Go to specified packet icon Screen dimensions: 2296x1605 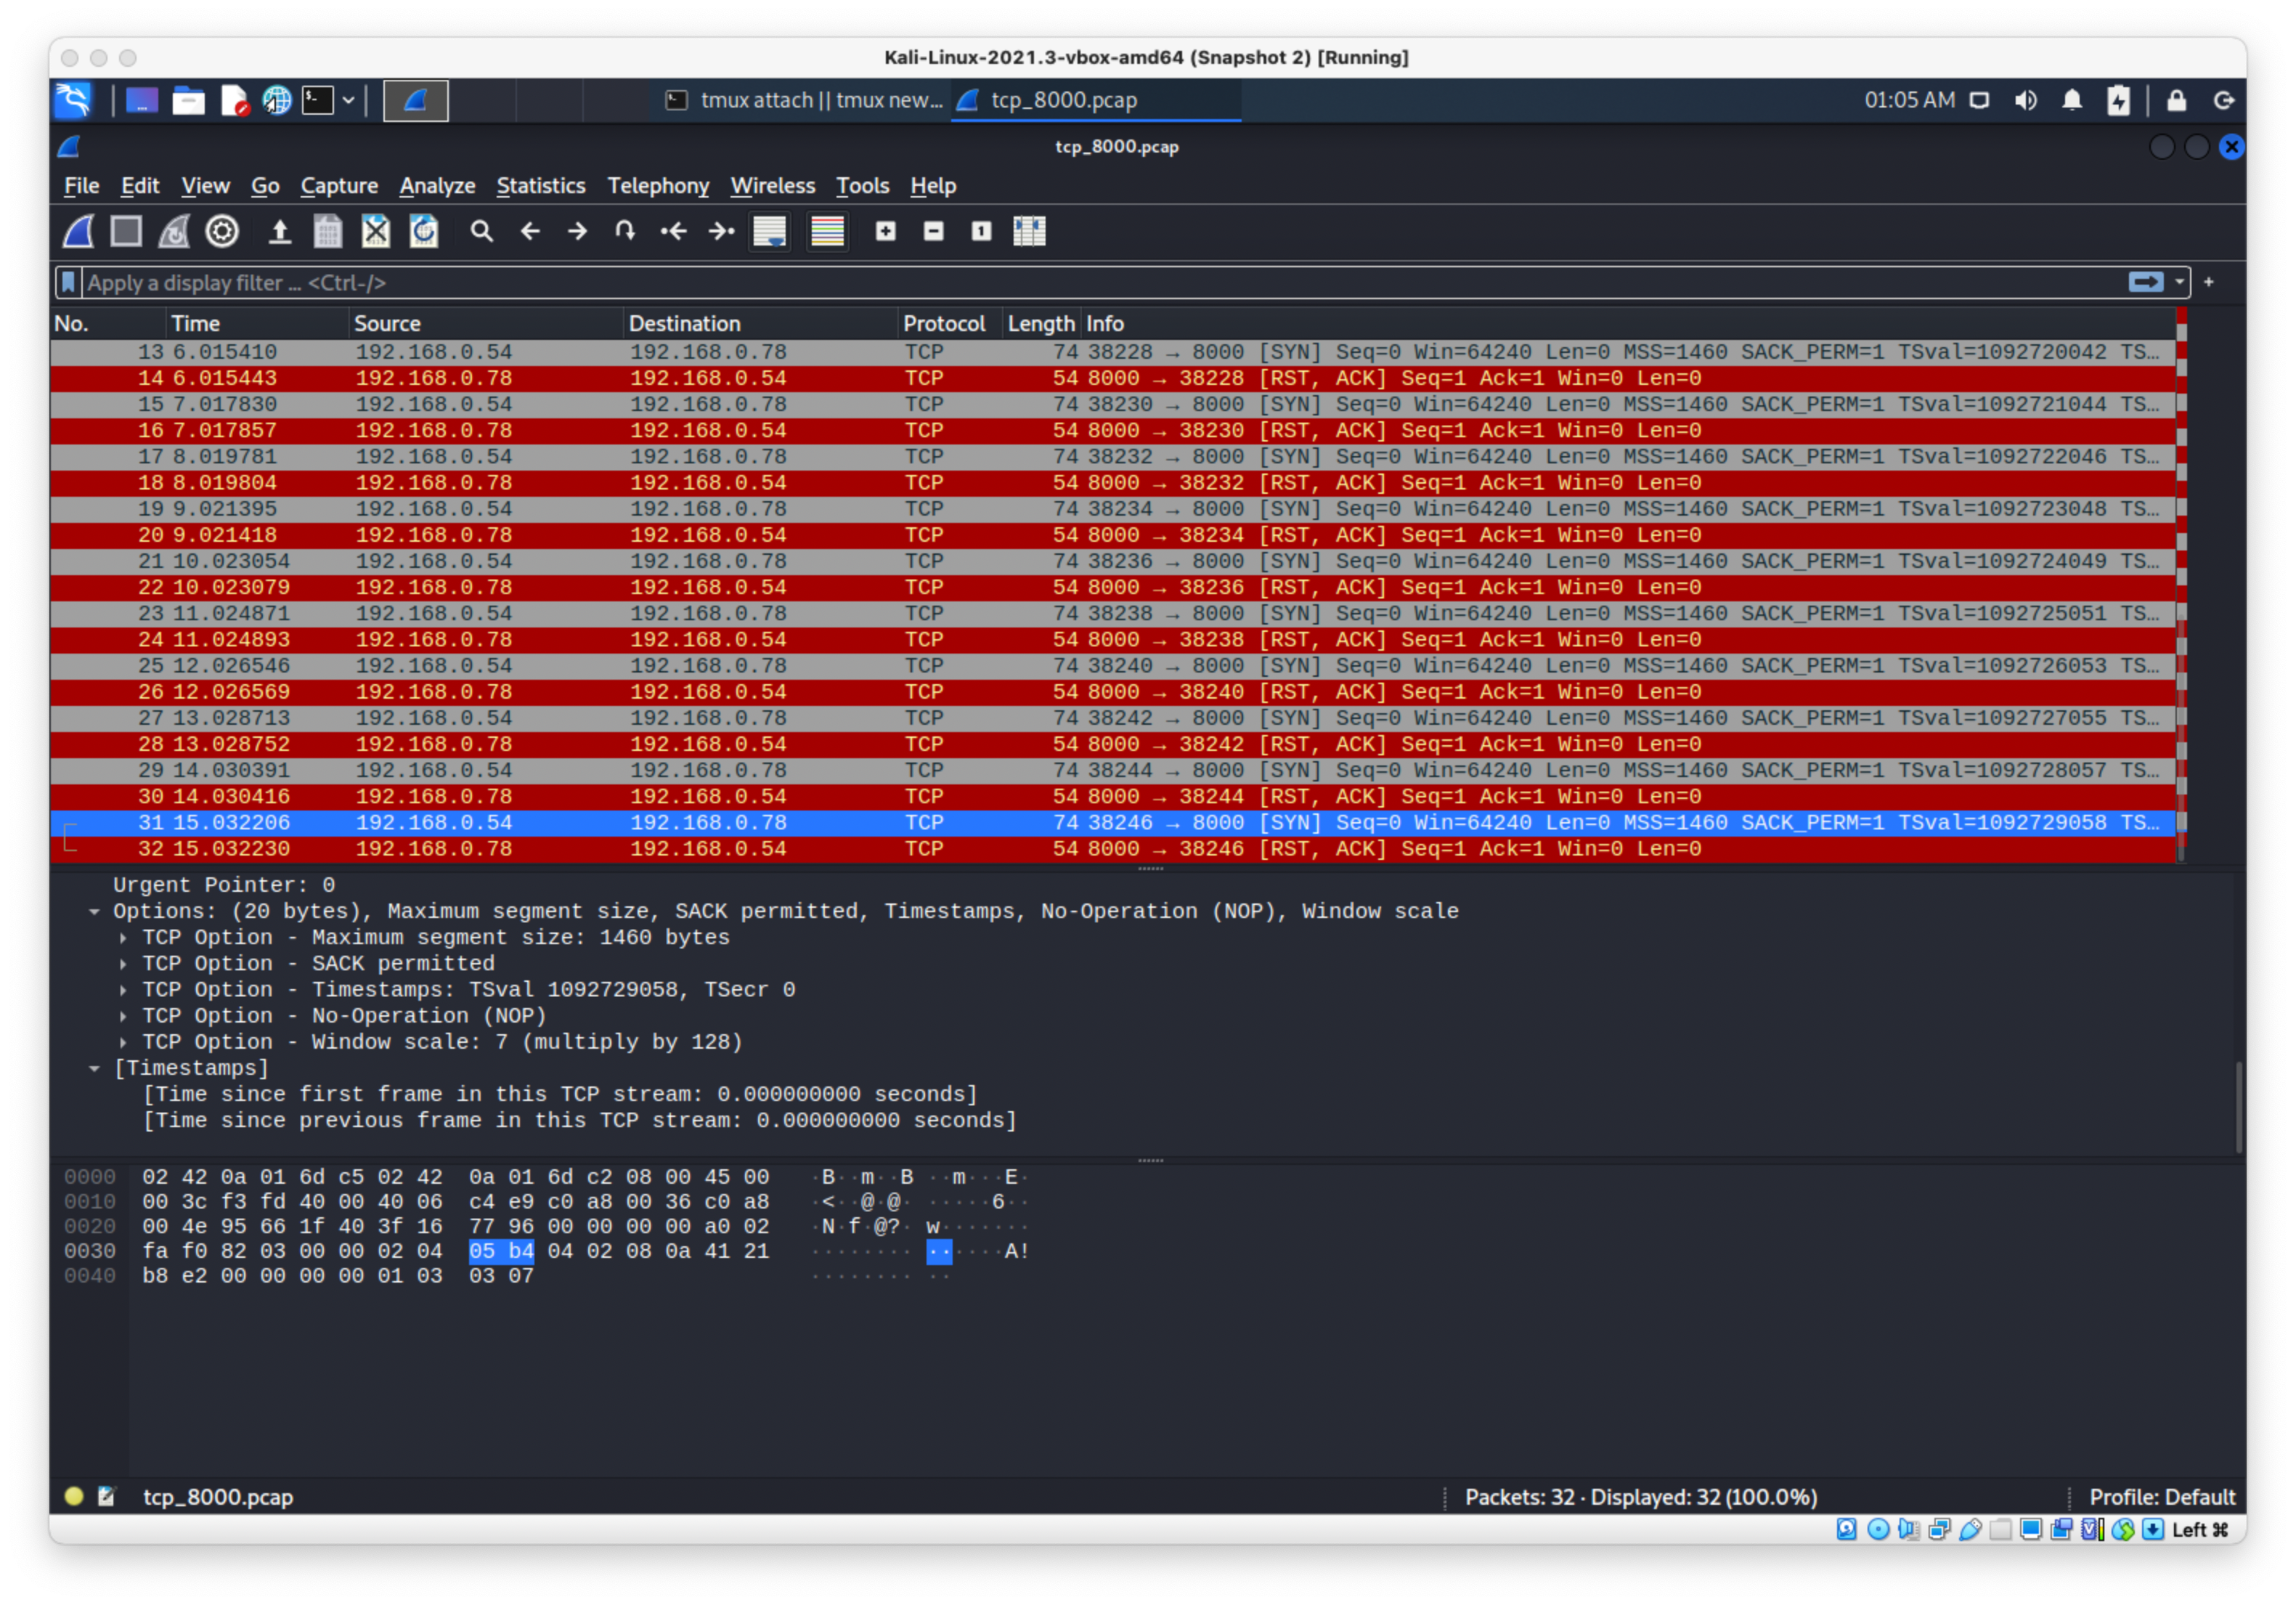click(625, 232)
